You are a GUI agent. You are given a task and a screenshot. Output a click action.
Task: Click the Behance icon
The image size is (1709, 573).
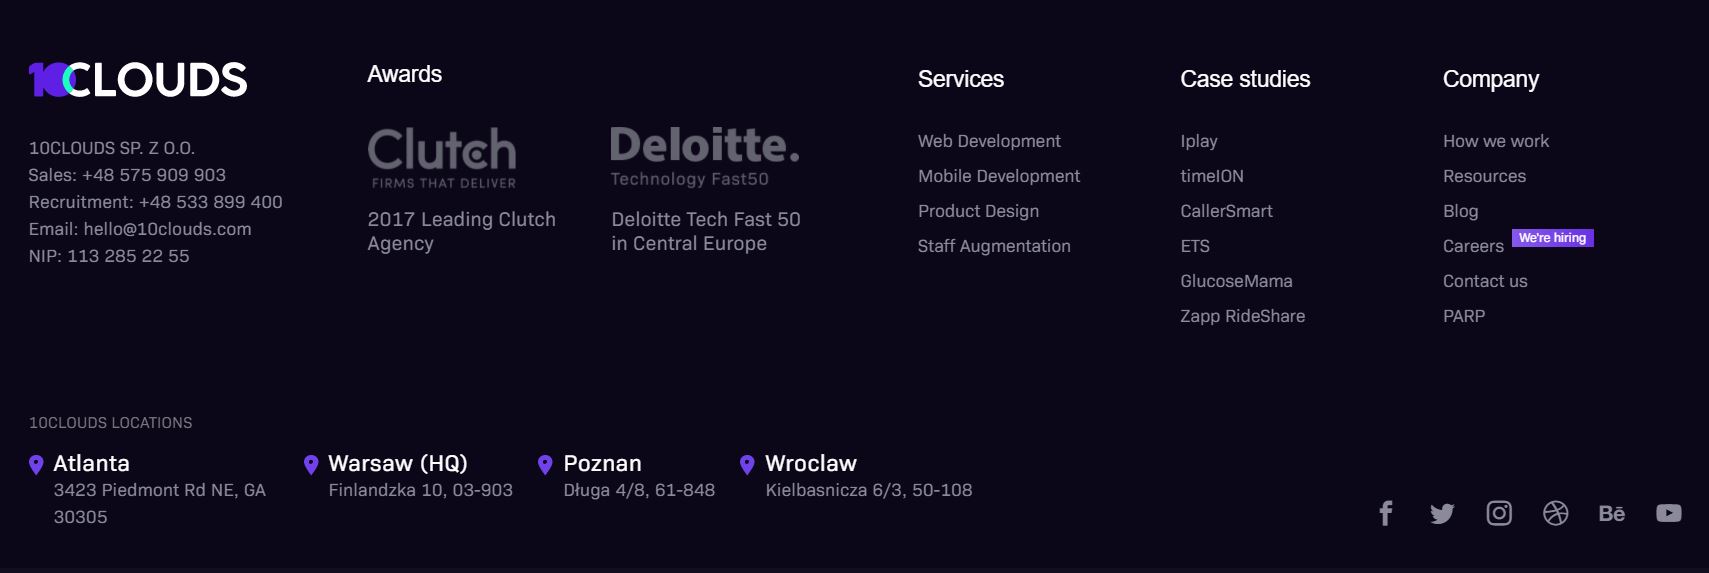[x=1611, y=513]
